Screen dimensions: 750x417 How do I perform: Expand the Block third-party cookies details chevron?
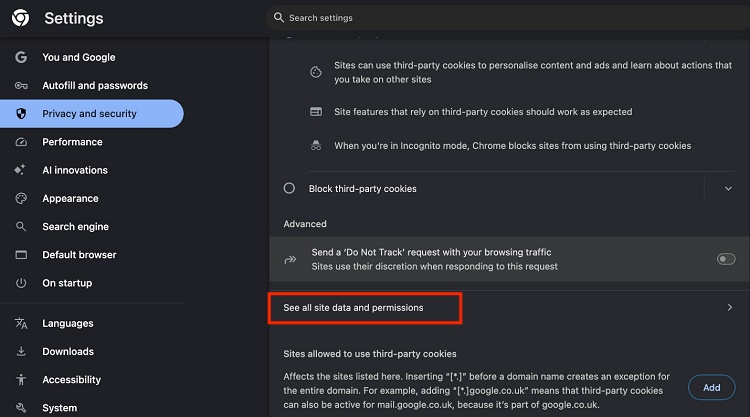(x=727, y=188)
